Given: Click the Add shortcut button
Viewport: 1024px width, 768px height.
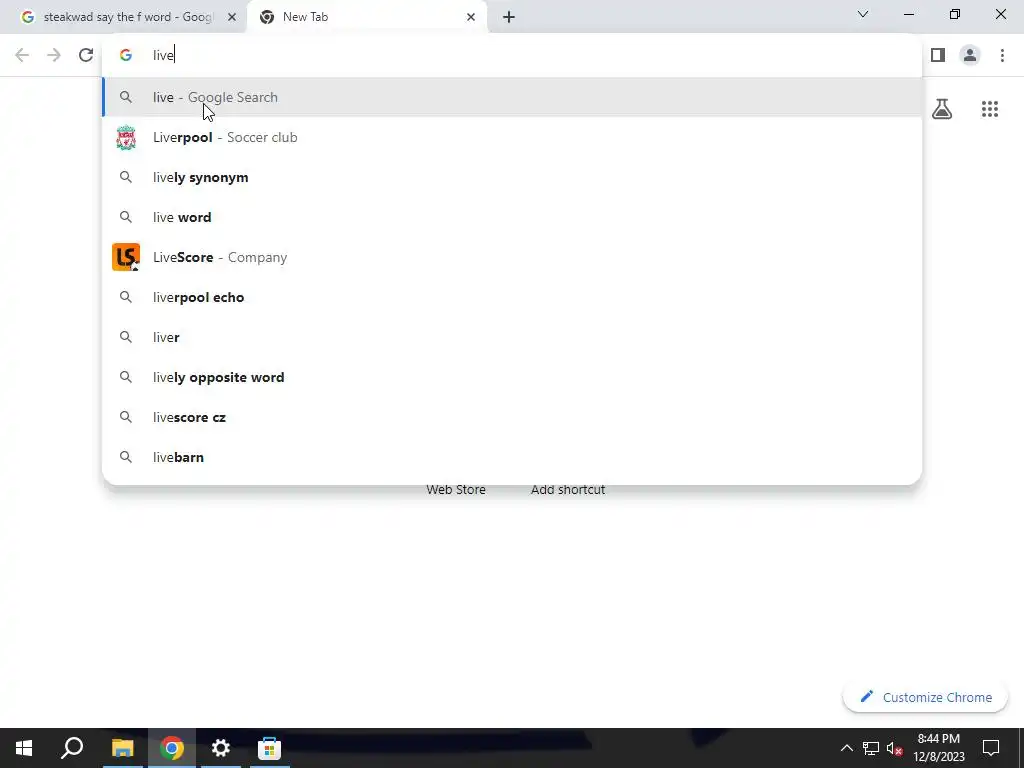Looking at the screenshot, I should (568, 490).
